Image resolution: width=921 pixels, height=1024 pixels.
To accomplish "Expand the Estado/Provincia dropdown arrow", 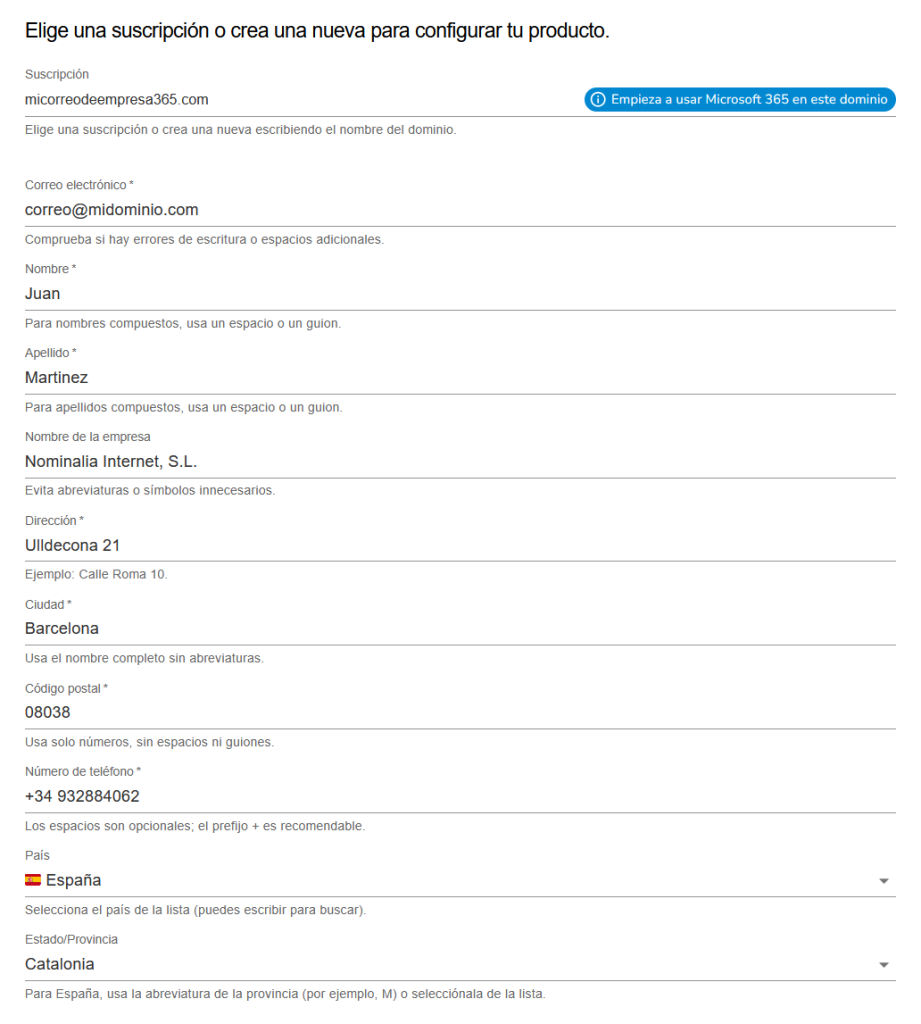I will pyautogui.click(x=883, y=965).
